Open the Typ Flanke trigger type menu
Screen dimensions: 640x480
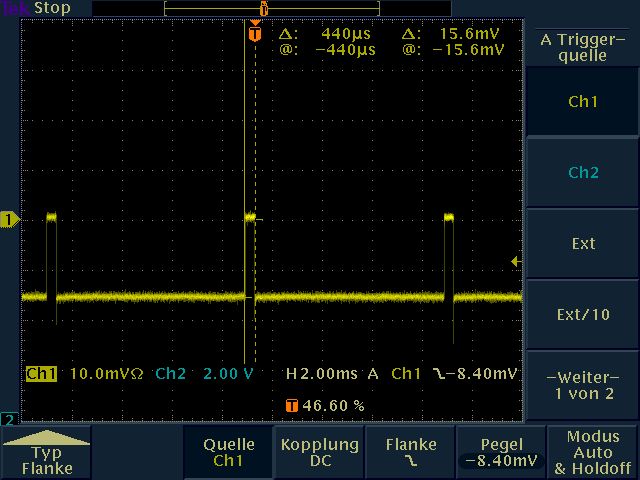(47, 453)
